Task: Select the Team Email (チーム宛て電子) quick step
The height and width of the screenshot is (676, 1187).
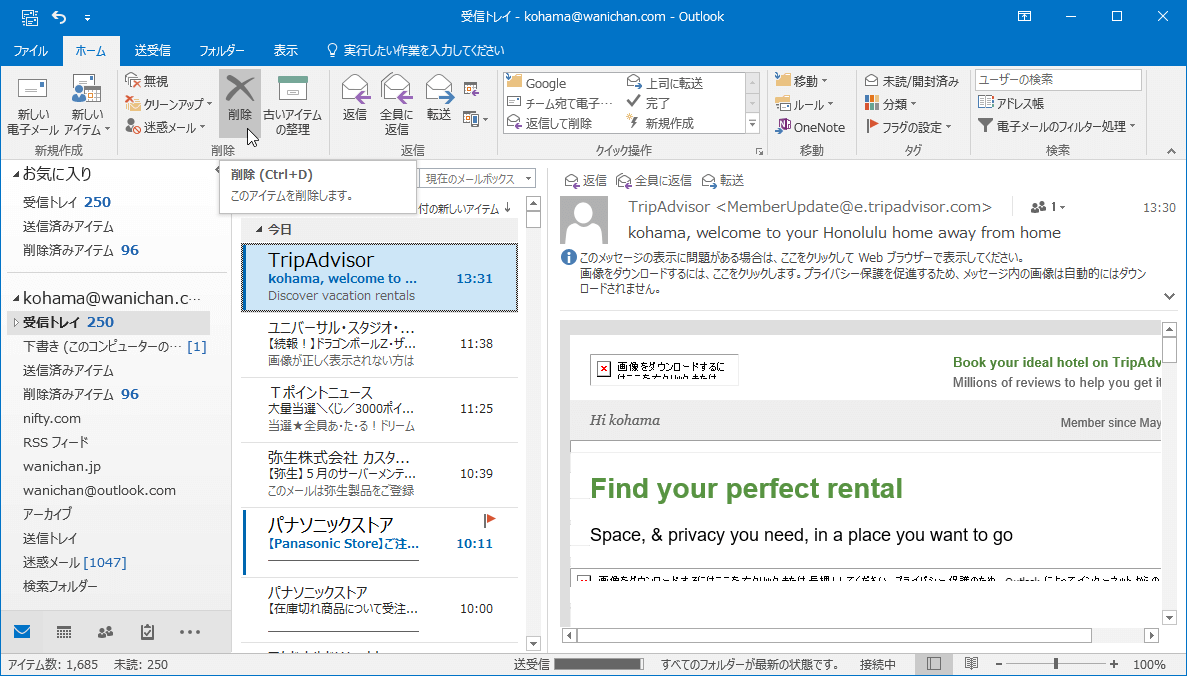Action: click(x=560, y=103)
